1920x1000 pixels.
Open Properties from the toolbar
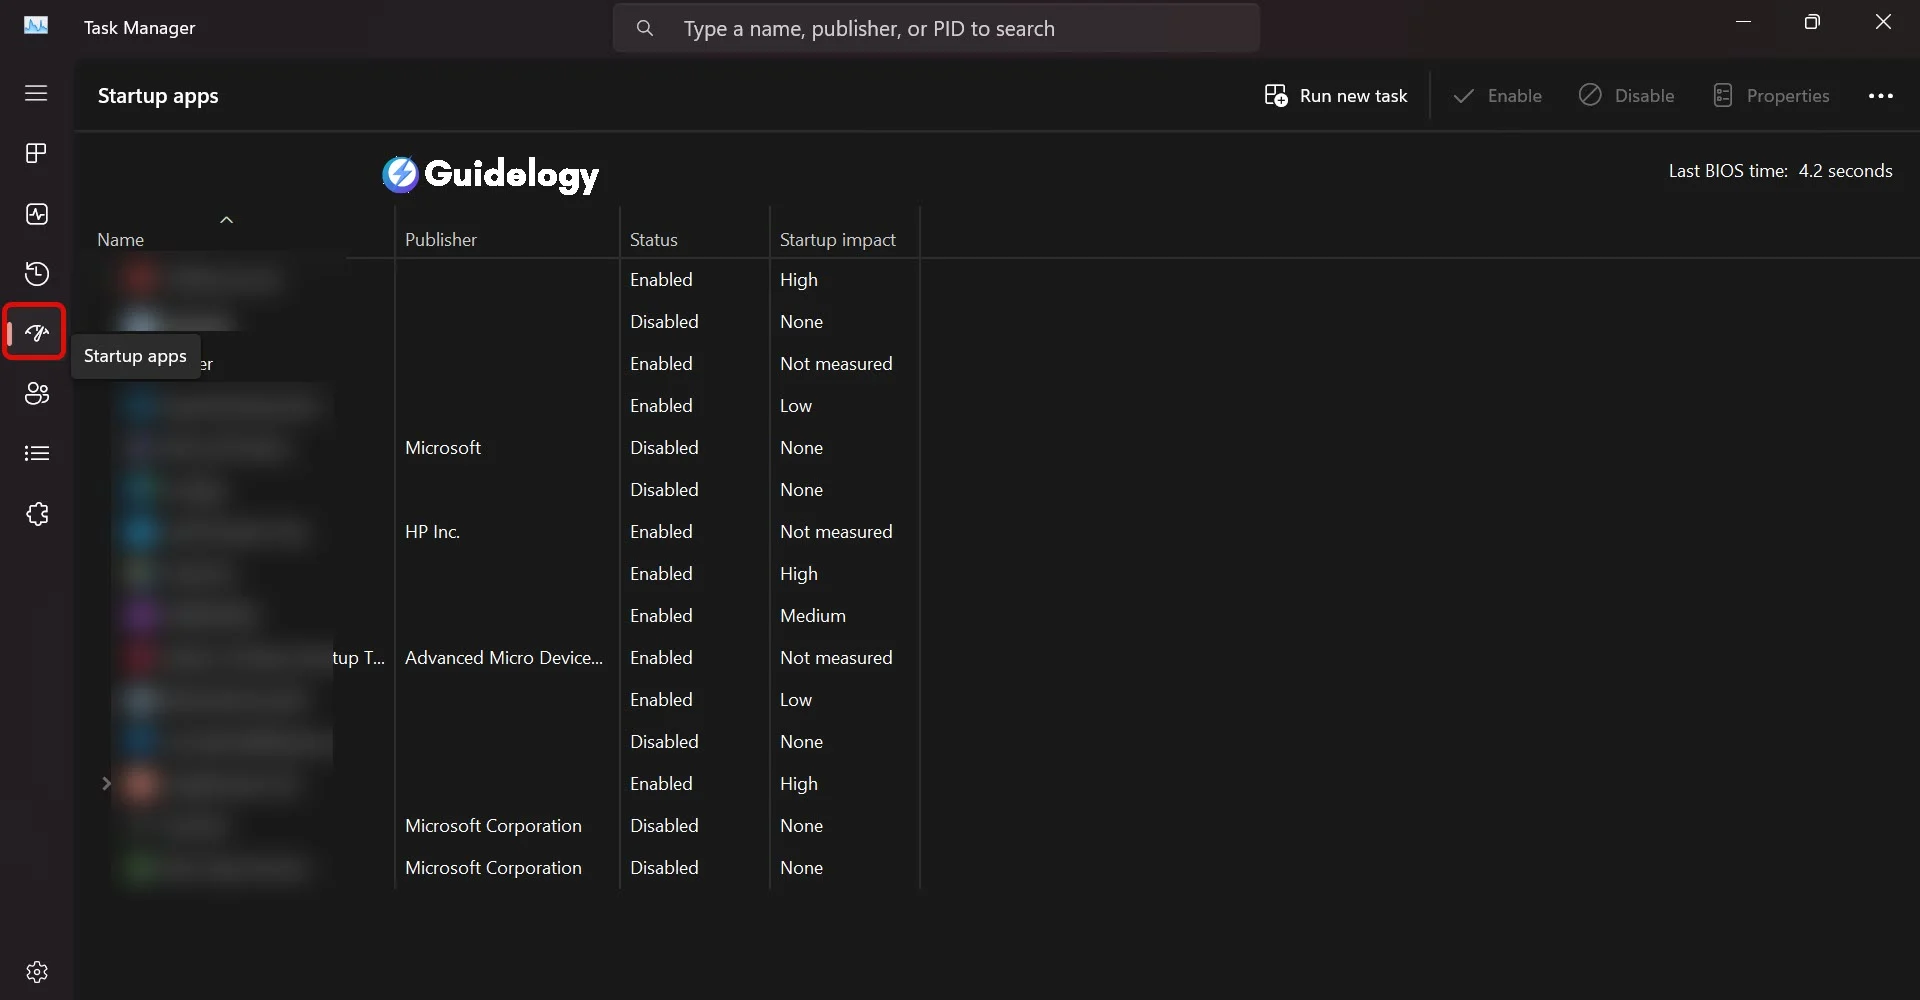(1771, 96)
